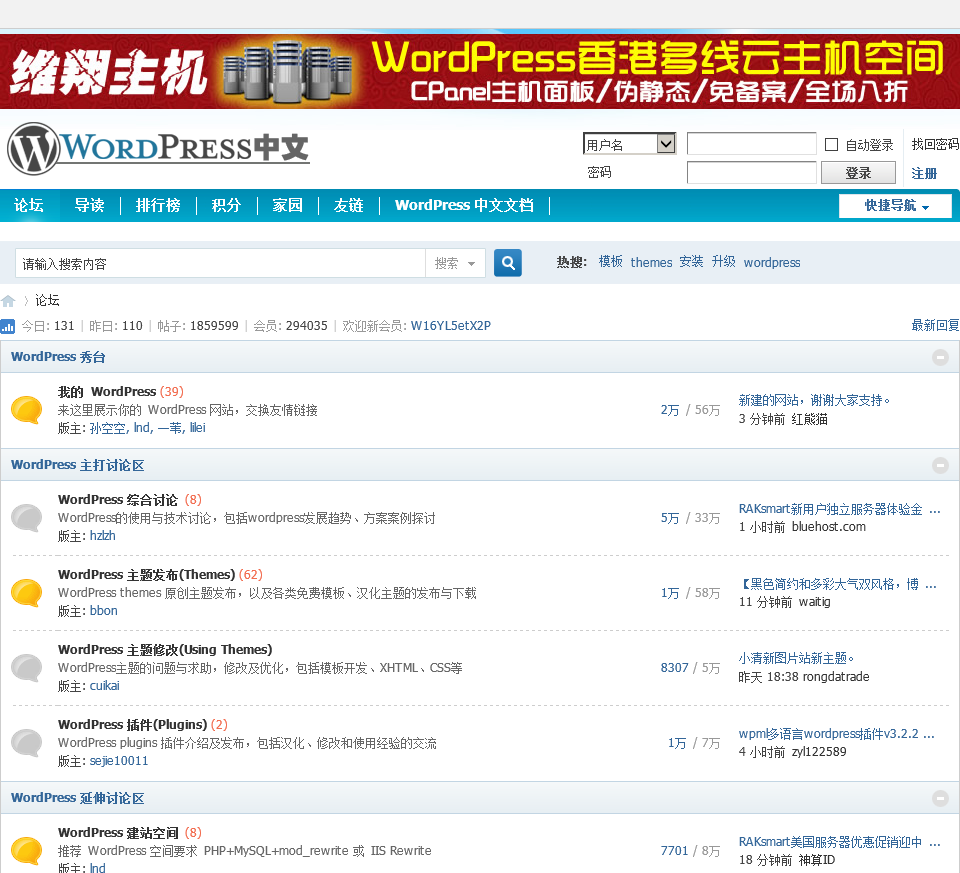Open WordPress 建站空间 forum
The width and height of the screenshot is (960, 873).
[x=118, y=833]
